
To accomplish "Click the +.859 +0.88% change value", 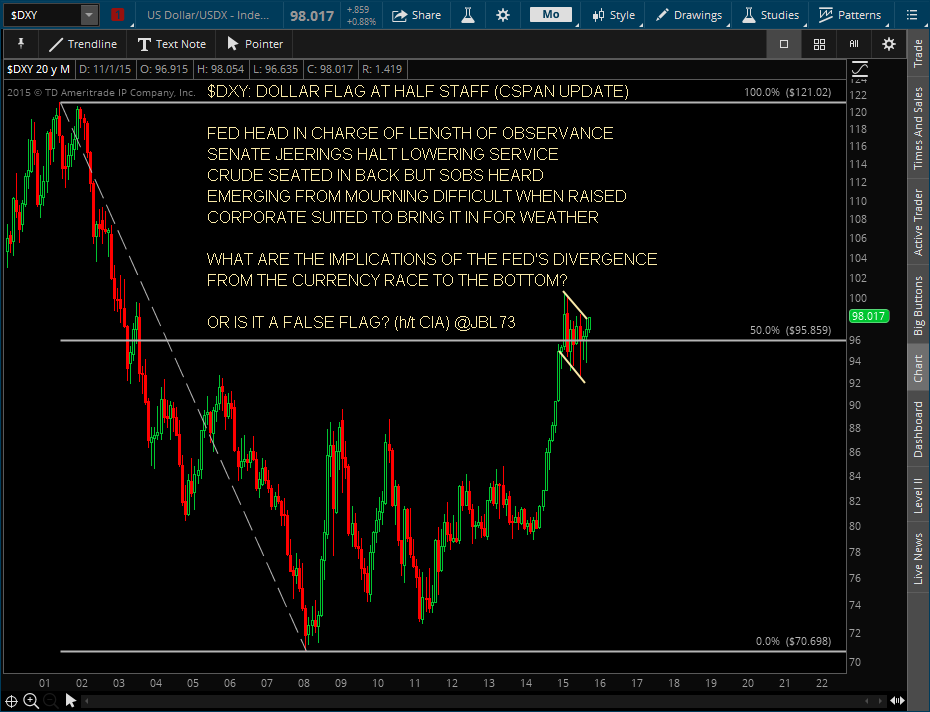I will click(x=361, y=15).
